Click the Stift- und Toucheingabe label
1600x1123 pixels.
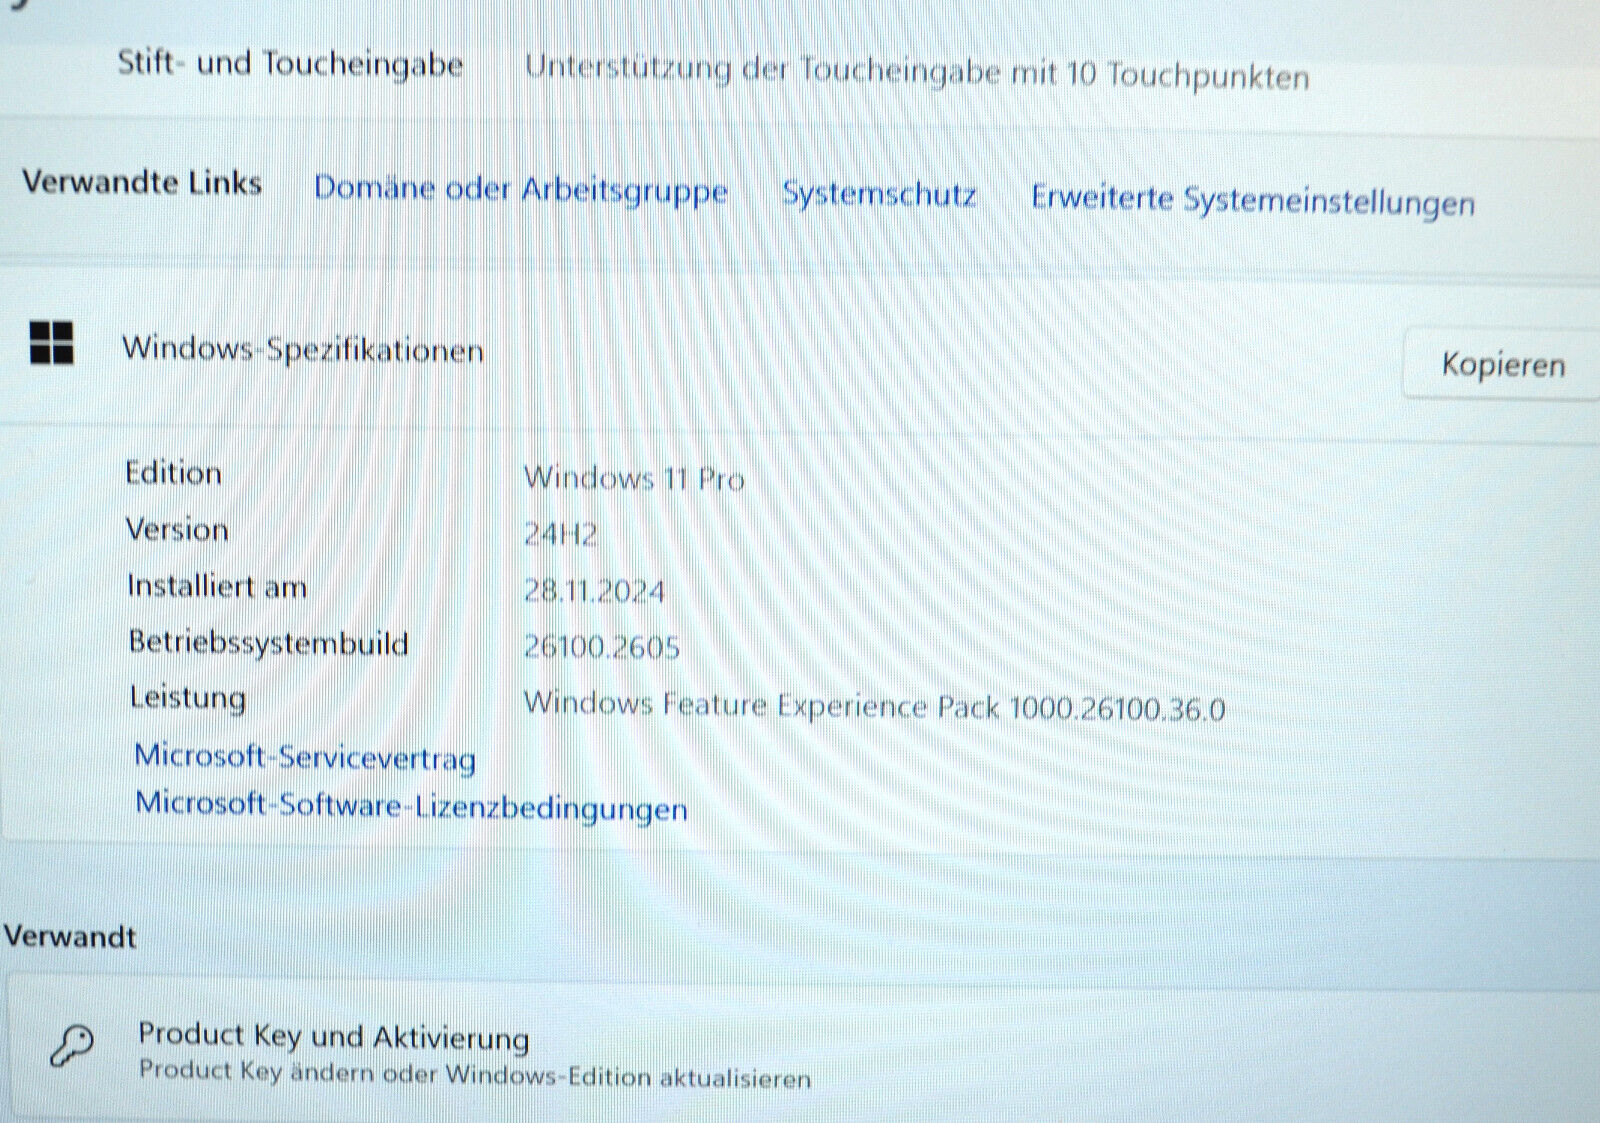tap(290, 63)
